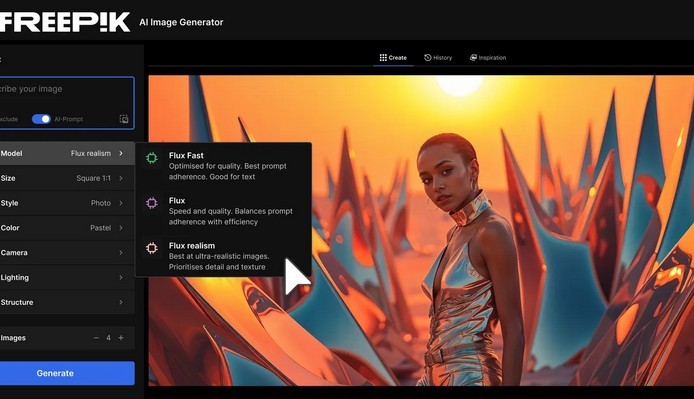
Task: Open the Size Square 1:1 chevron
Action: pos(121,178)
